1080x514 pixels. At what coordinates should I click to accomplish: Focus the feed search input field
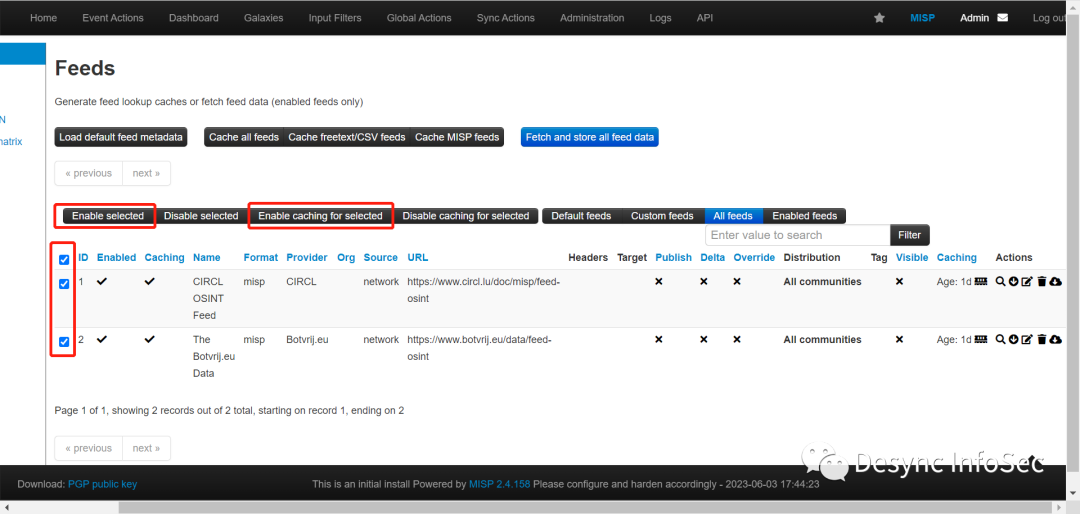[798, 235]
